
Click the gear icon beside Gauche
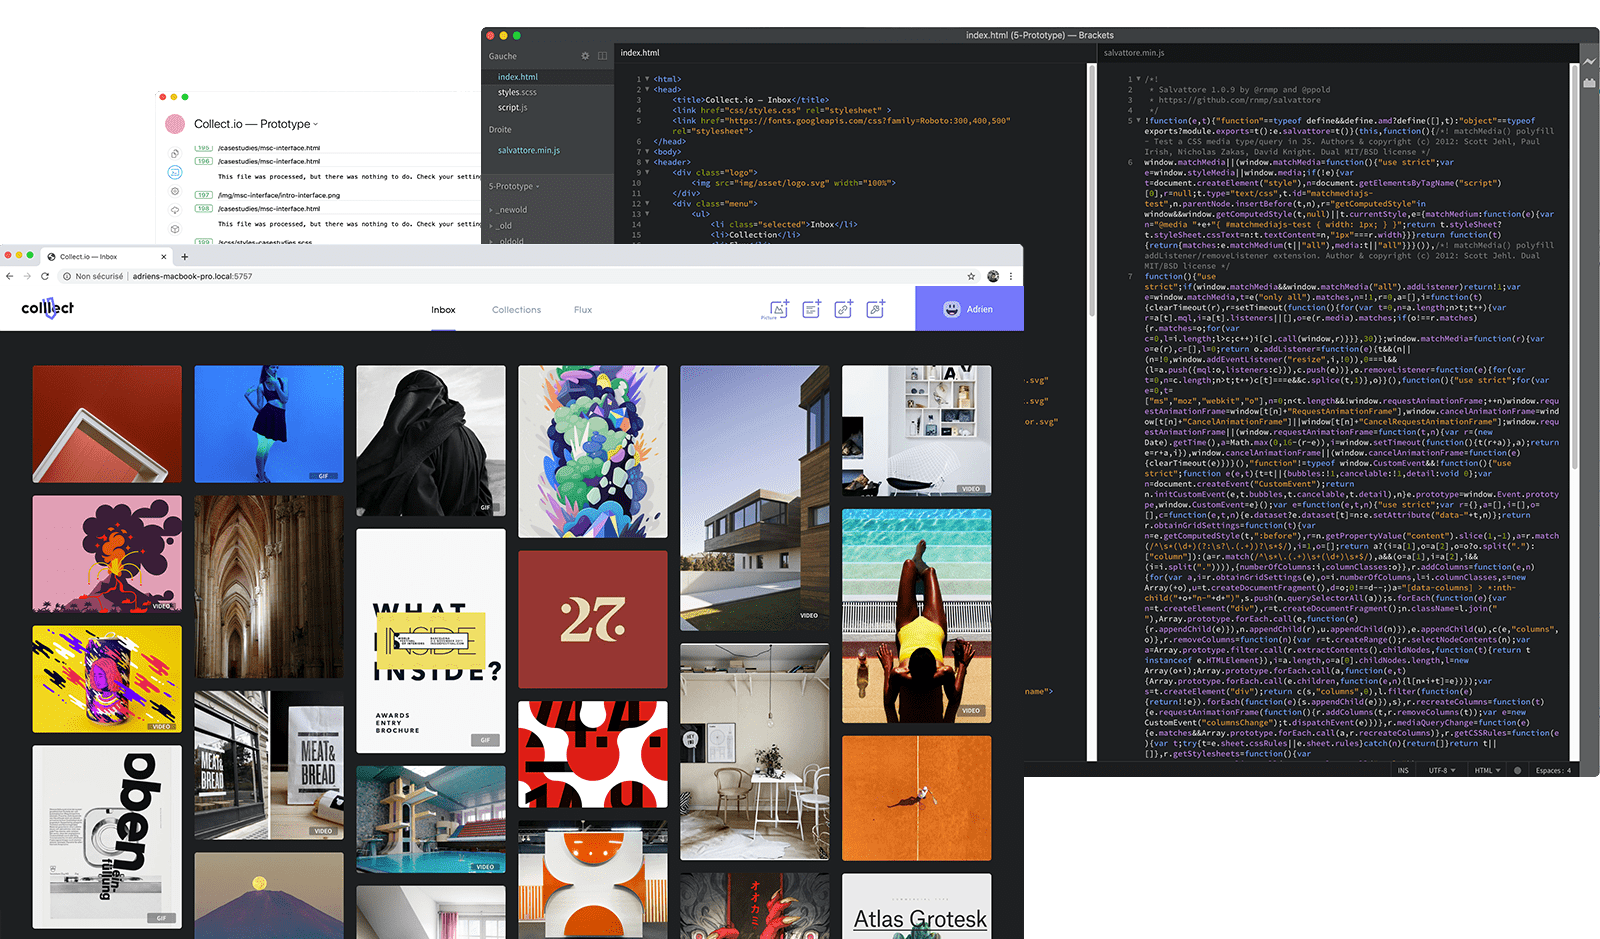pos(585,56)
